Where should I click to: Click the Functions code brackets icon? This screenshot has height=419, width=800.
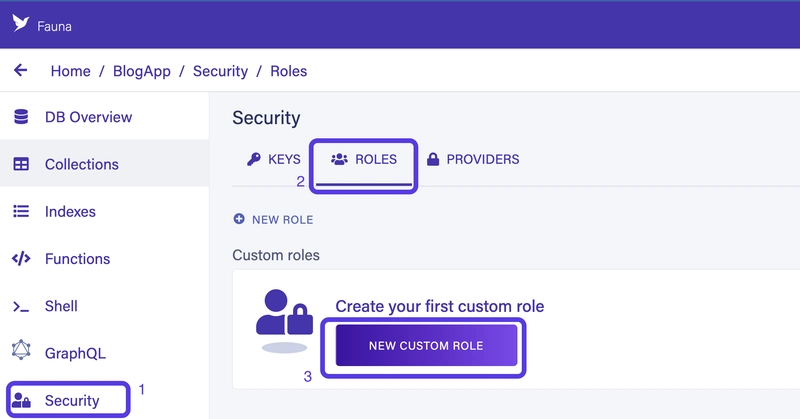click(21, 259)
